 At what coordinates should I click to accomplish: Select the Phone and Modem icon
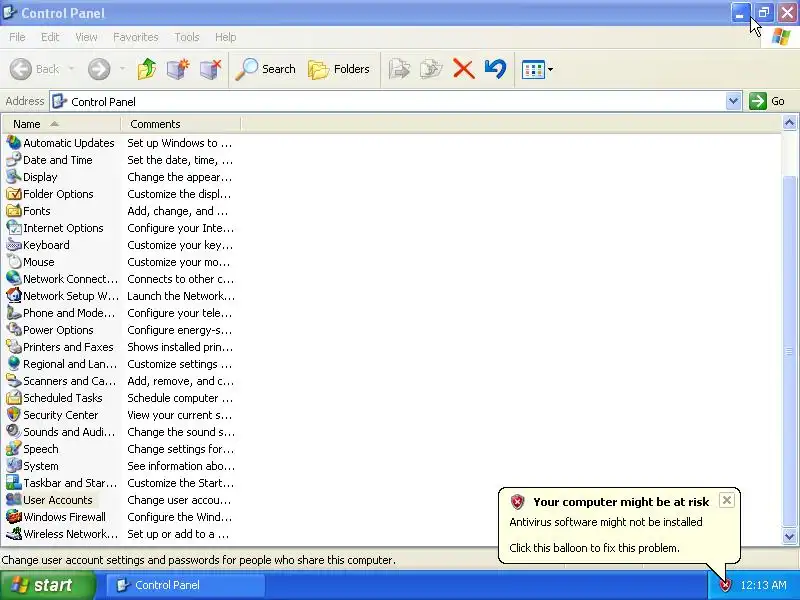point(14,313)
